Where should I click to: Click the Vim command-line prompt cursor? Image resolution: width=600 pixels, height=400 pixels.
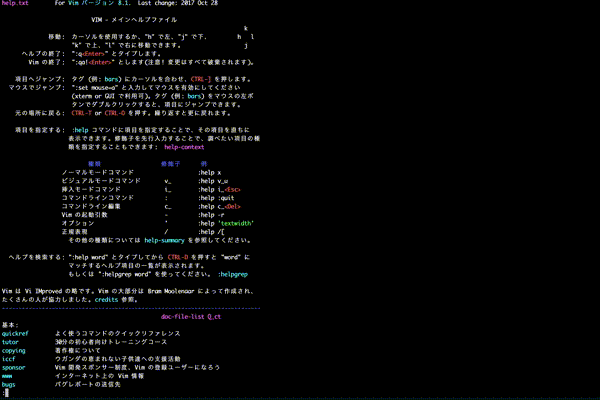click(7, 393)
